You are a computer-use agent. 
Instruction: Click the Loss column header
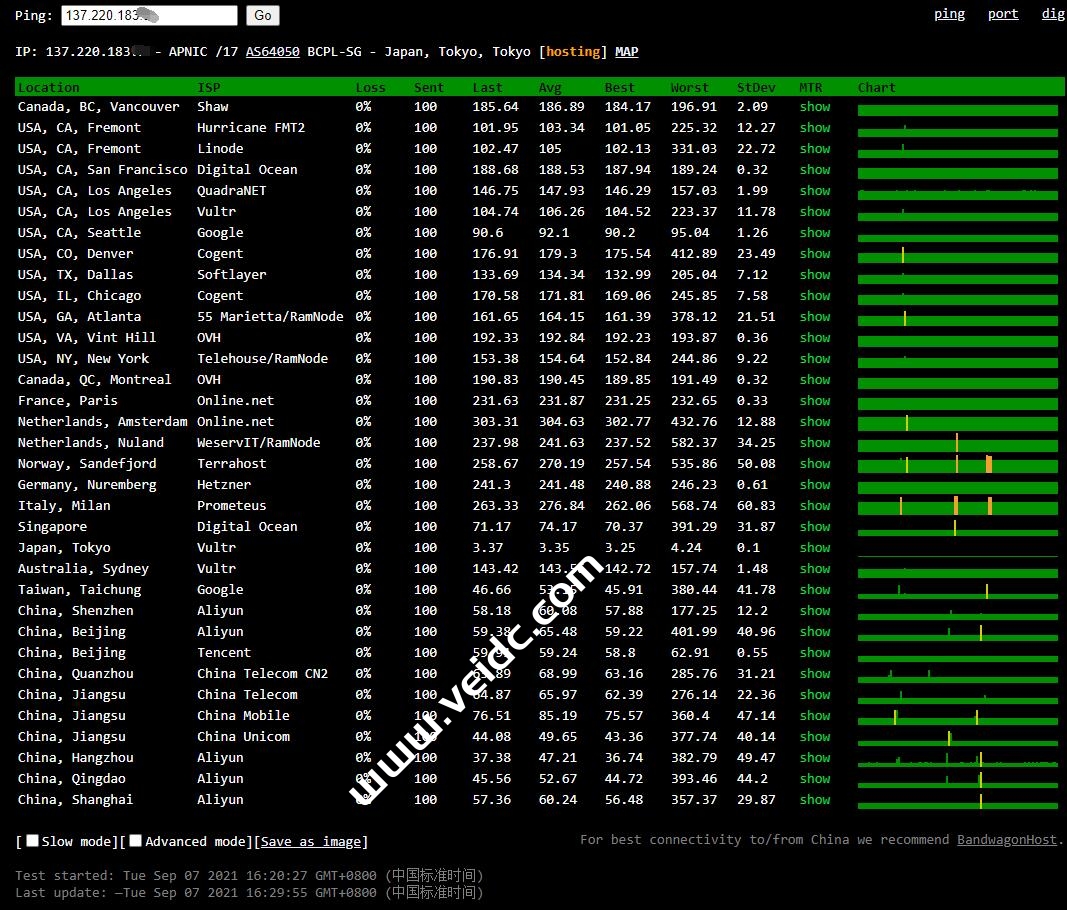[x=370, y=88]
